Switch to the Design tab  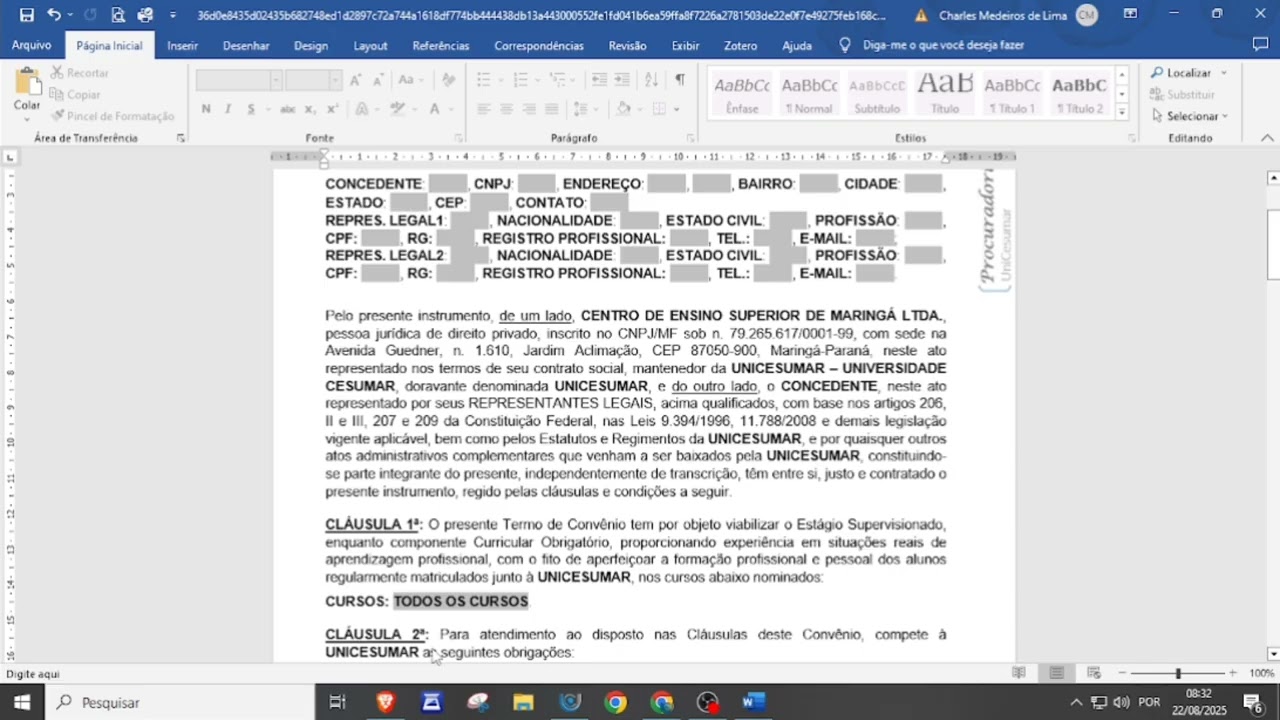click(x=311, y=46)
